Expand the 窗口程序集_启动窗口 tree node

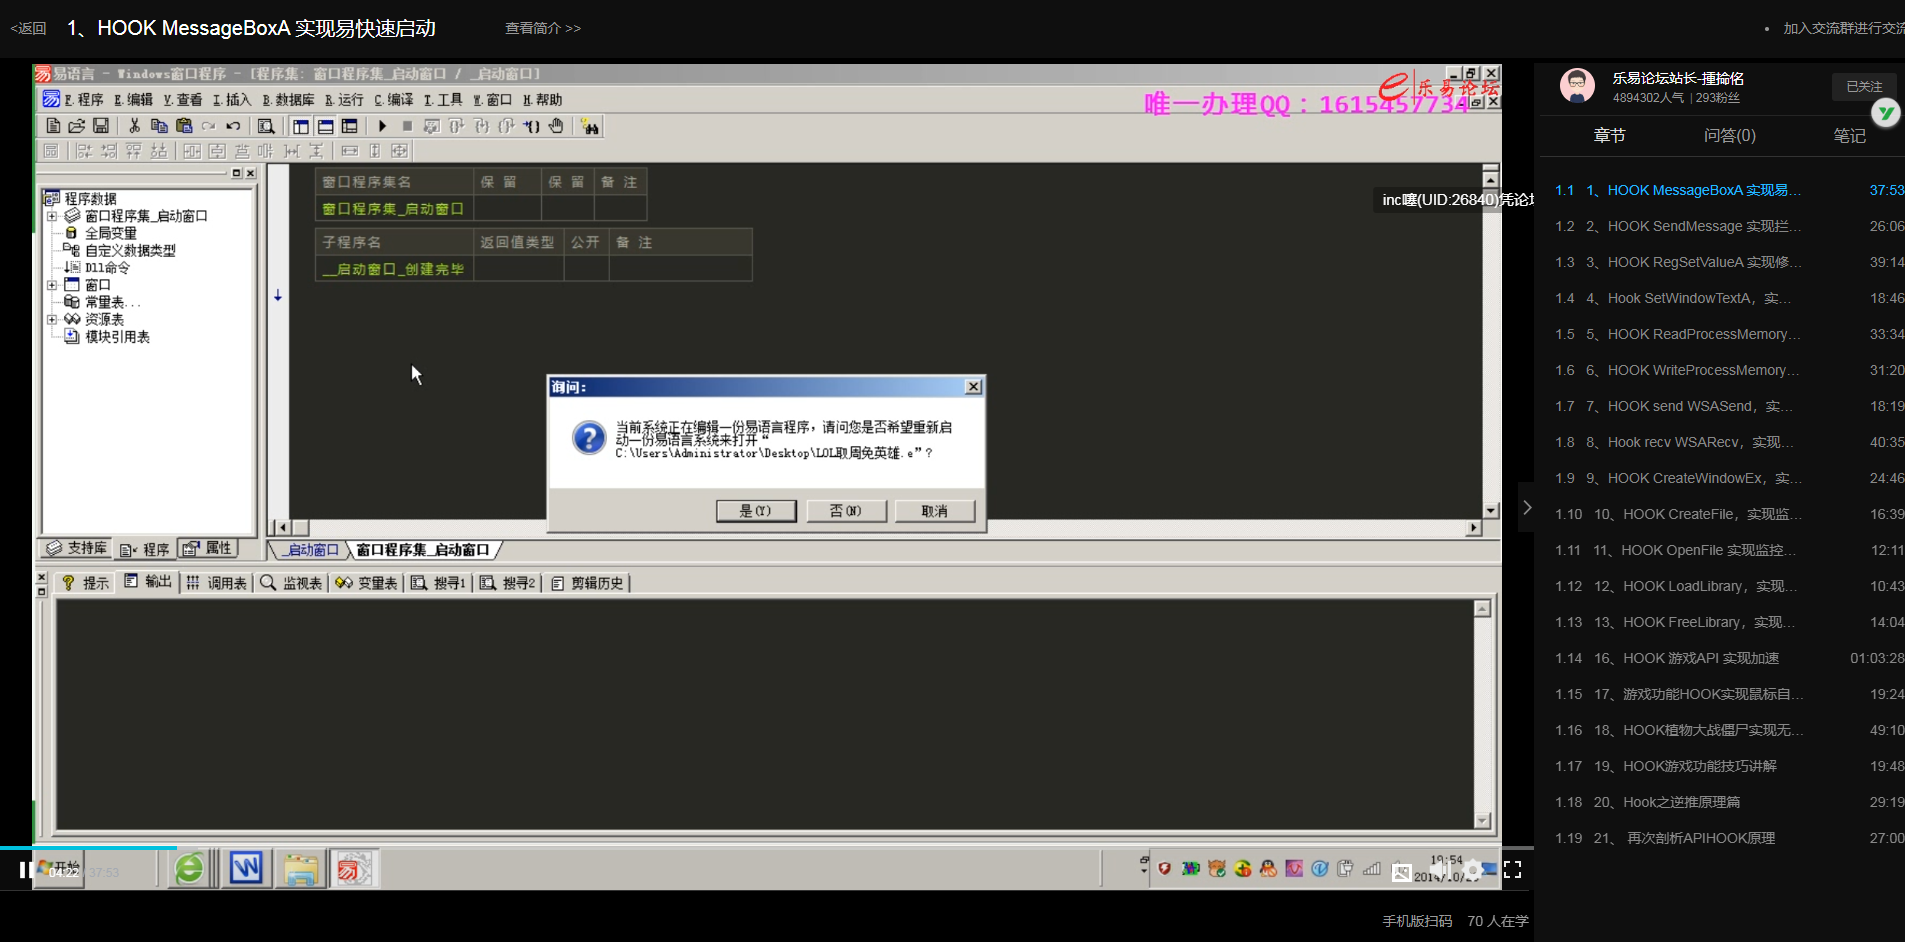click(52, 216)
